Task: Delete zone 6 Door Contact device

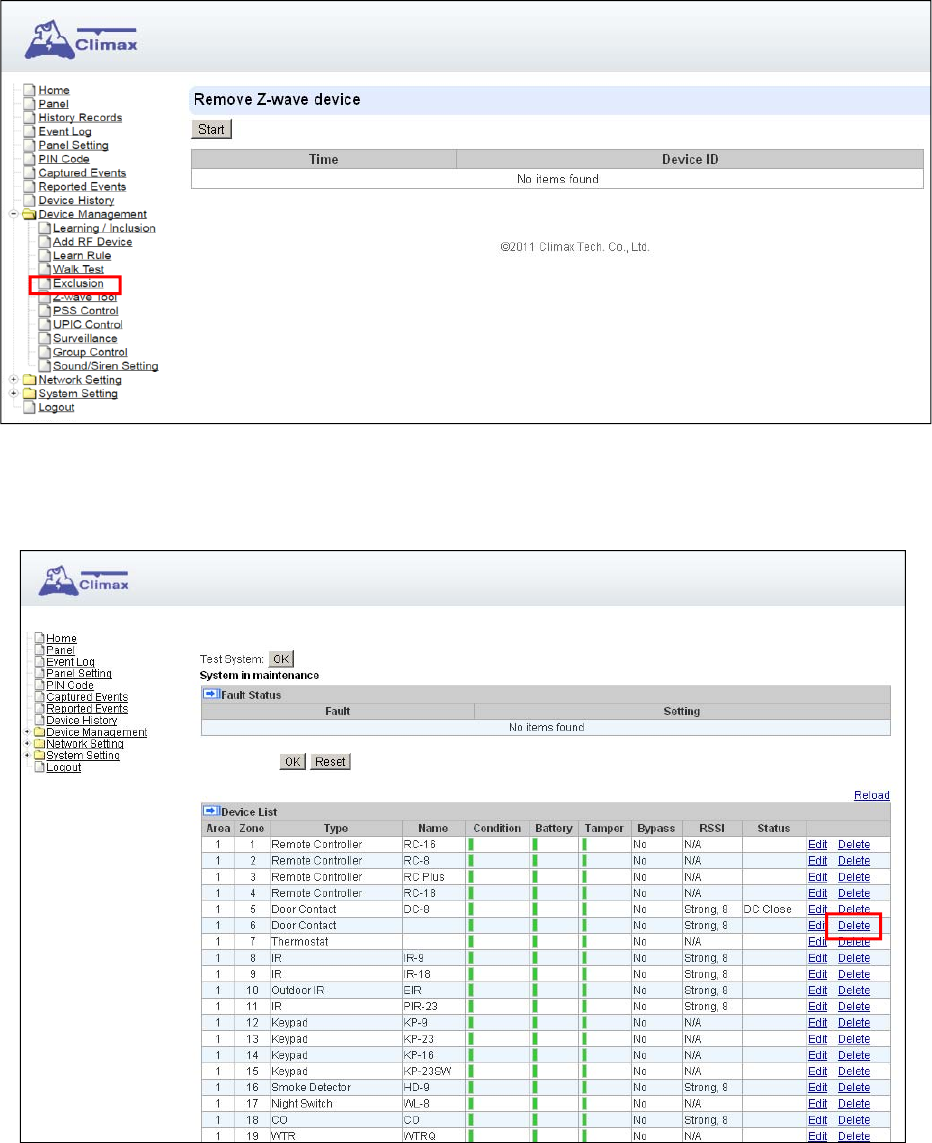Action: click(x=854, y=926)
